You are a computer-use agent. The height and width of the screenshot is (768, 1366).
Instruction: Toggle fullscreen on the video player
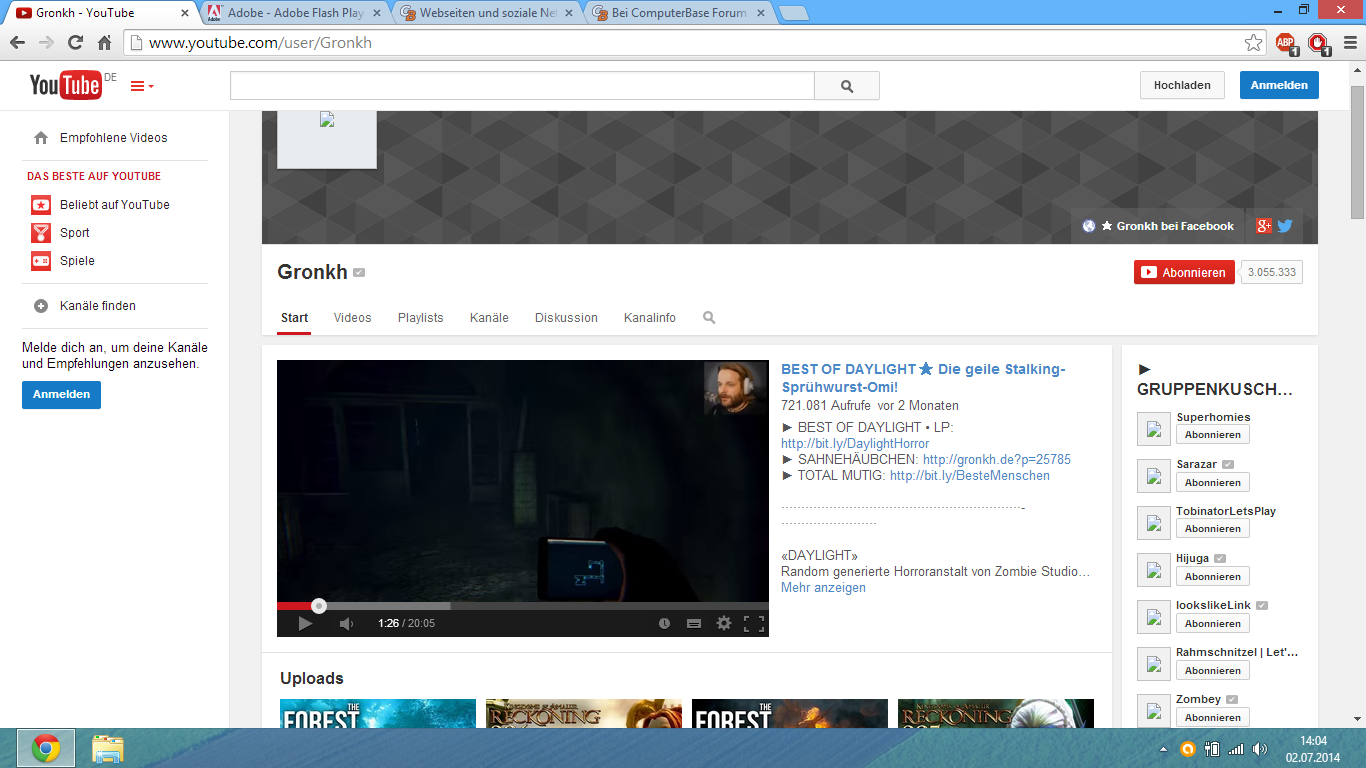tap(754, 624)
